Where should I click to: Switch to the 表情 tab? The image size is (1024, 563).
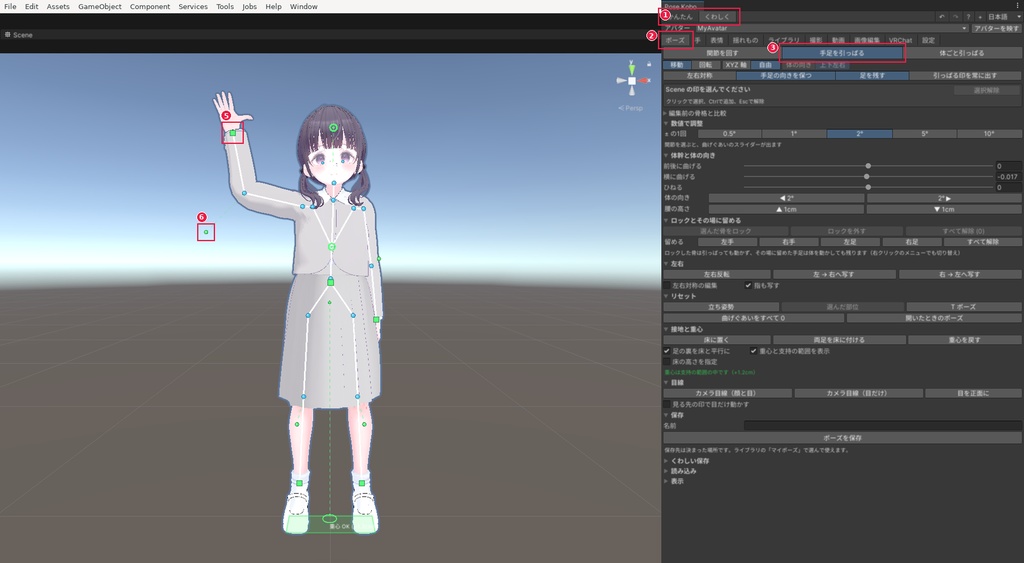pyautogui.click(x=716, y=40)
